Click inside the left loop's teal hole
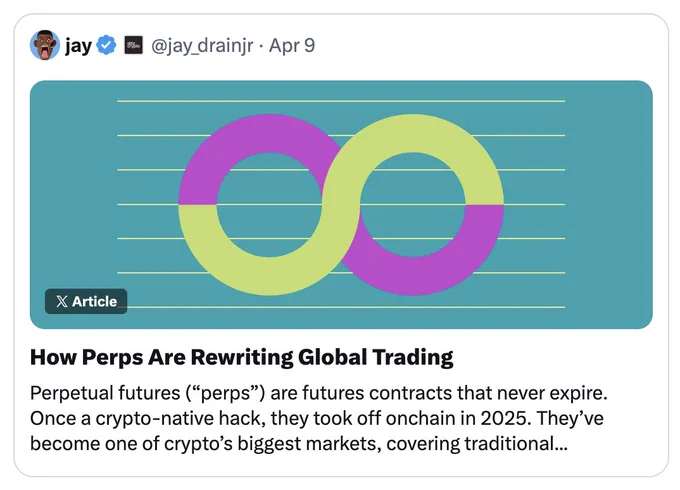This screenshot has height=490, width=680. [x=269, y=205]
